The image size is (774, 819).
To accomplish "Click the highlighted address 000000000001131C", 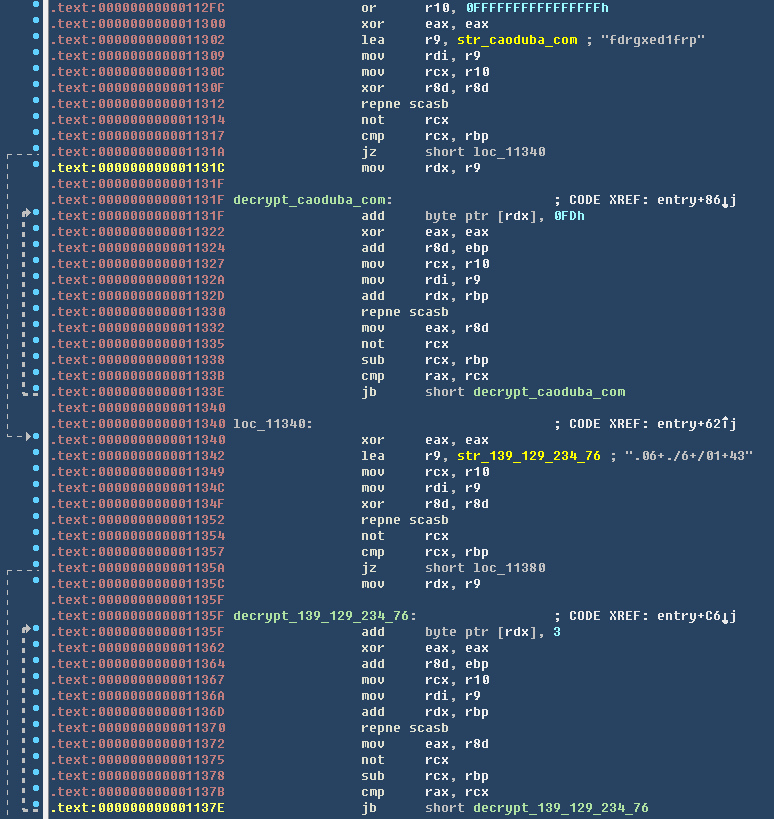I will click(x=138, y=168).
